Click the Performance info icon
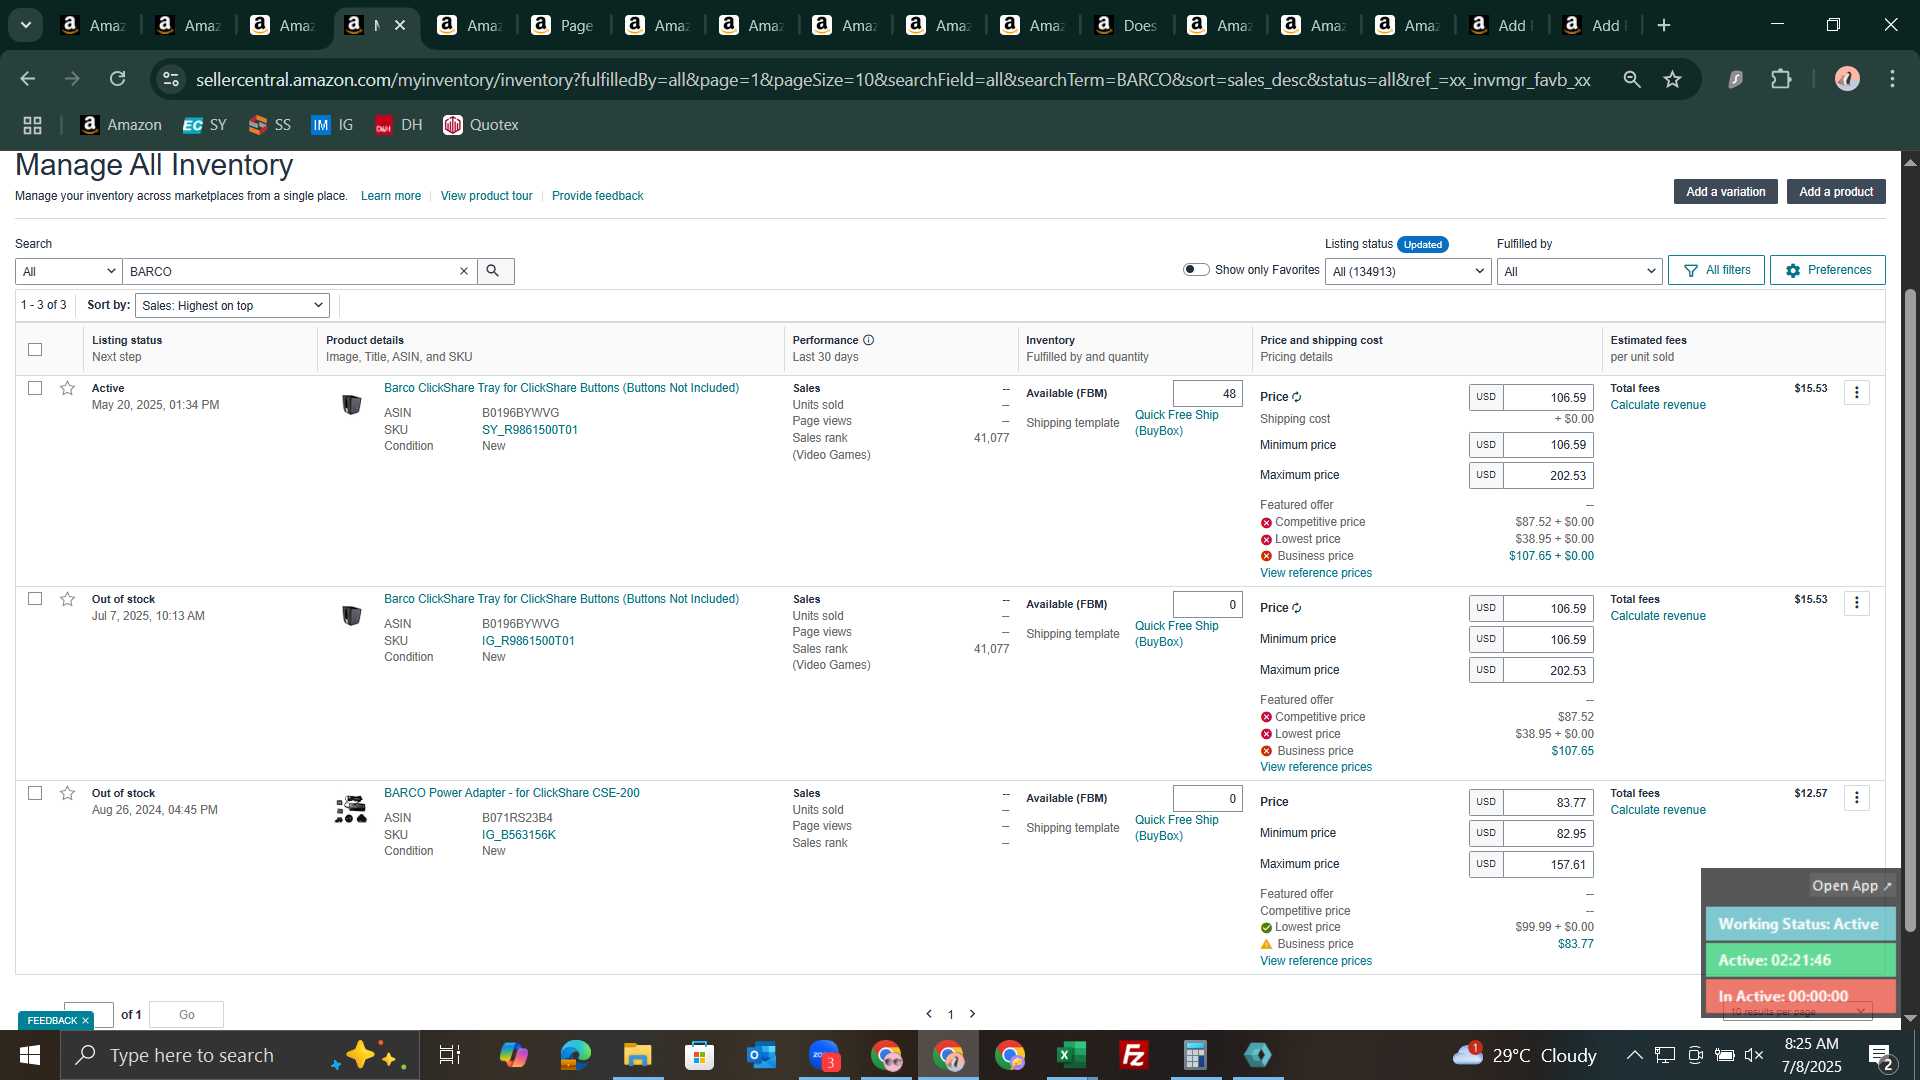Viewport: 1920px width, 1080px height. point(868,340)
